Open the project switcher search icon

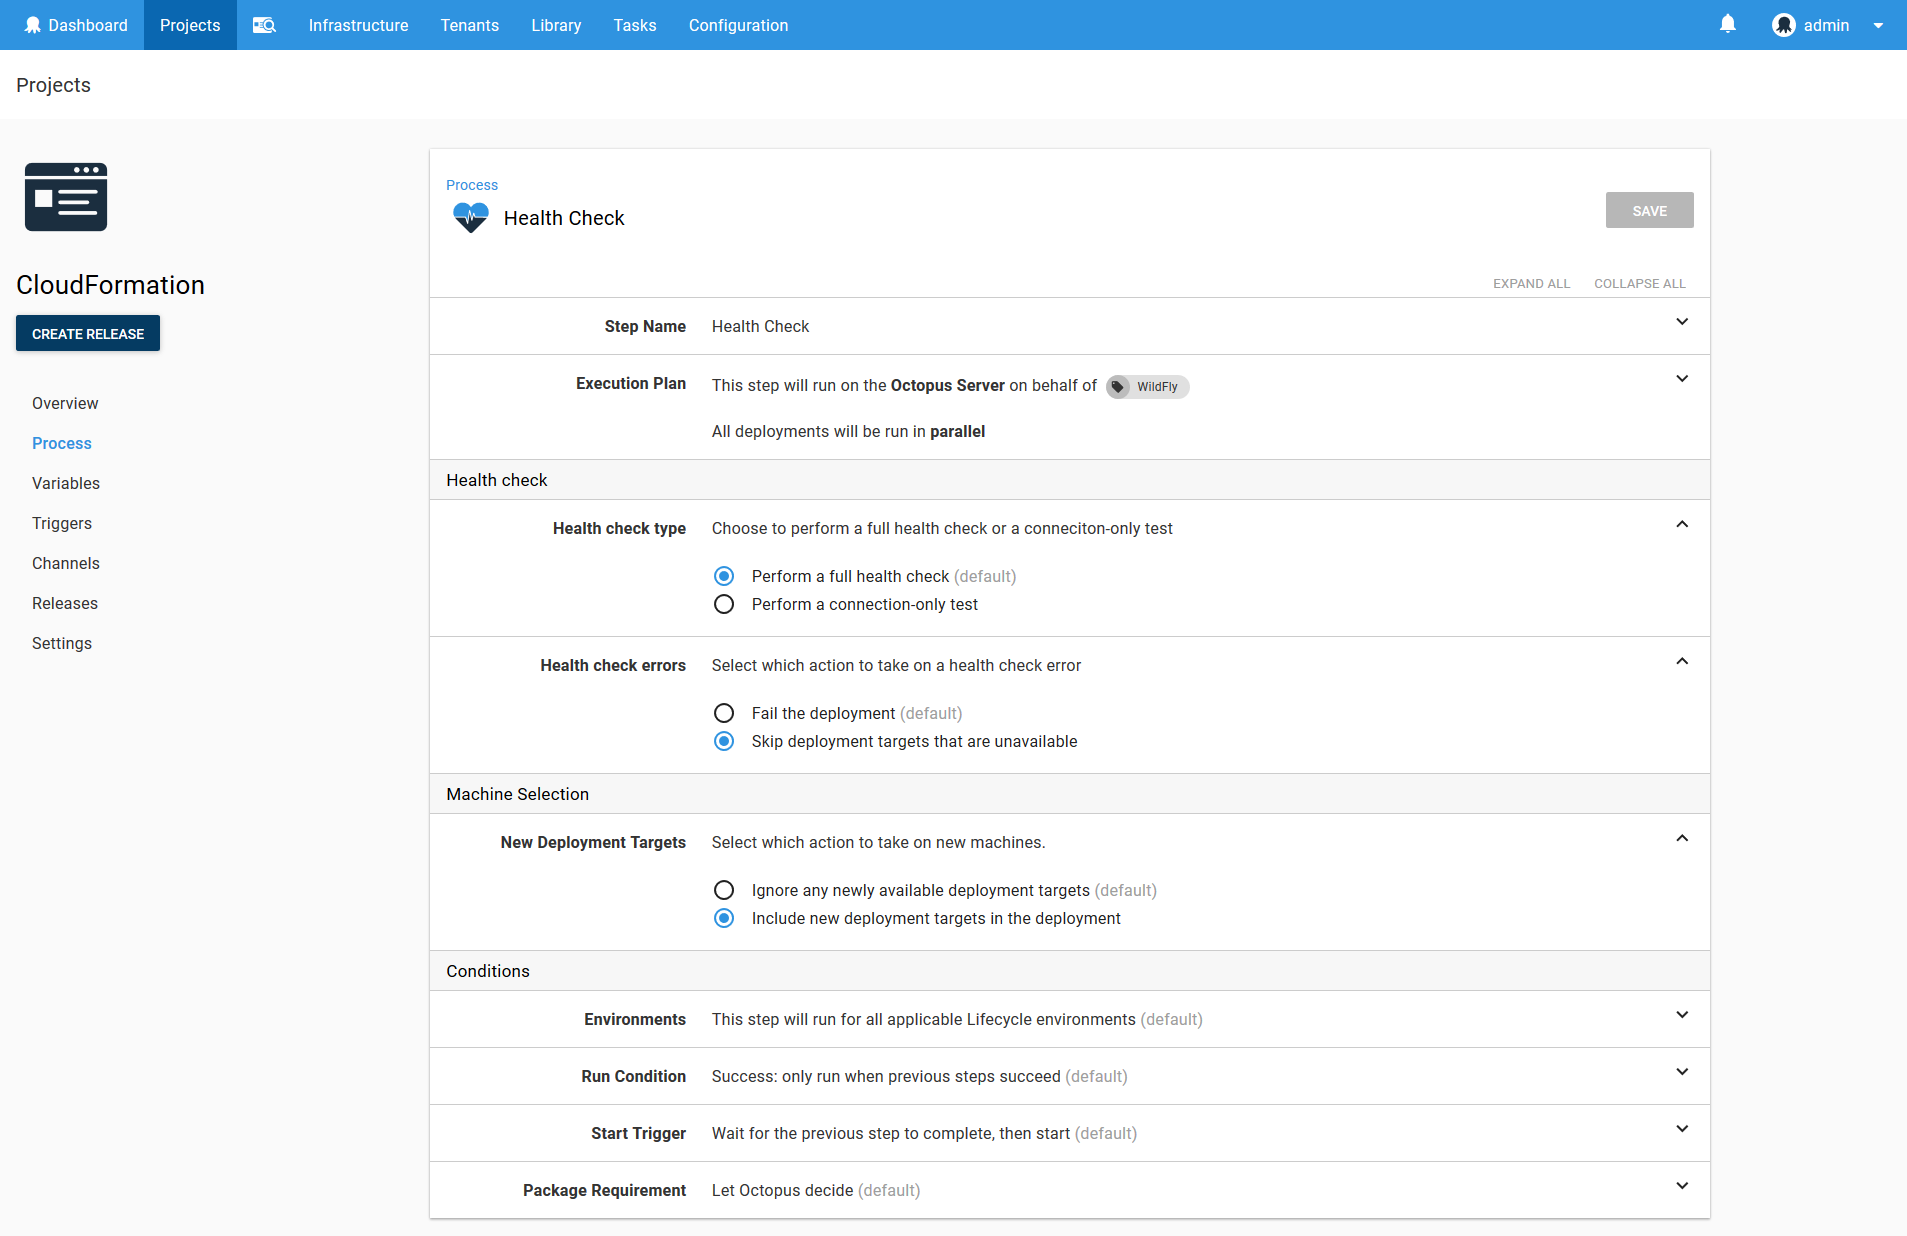coord(264,25)
